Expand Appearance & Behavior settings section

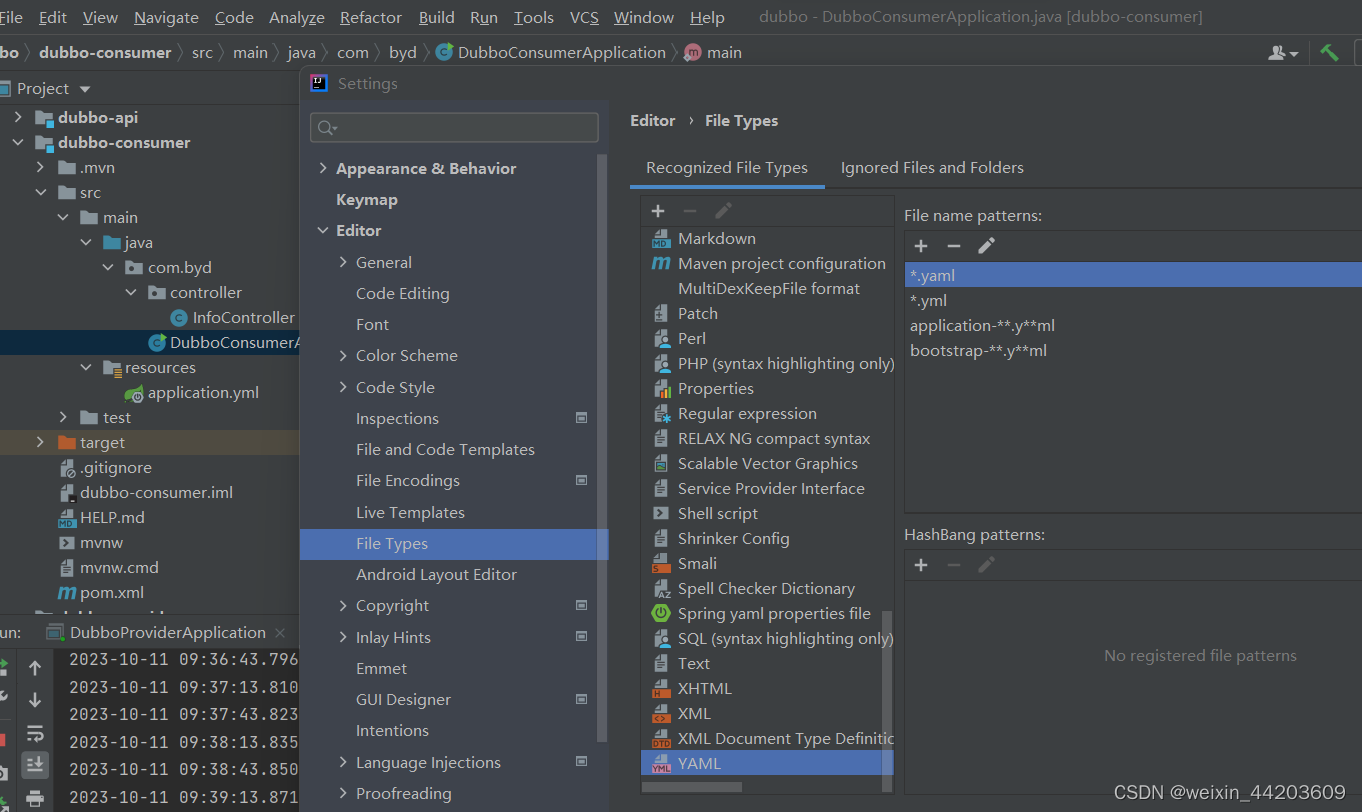pyautogui.click(x=323, y=168)
